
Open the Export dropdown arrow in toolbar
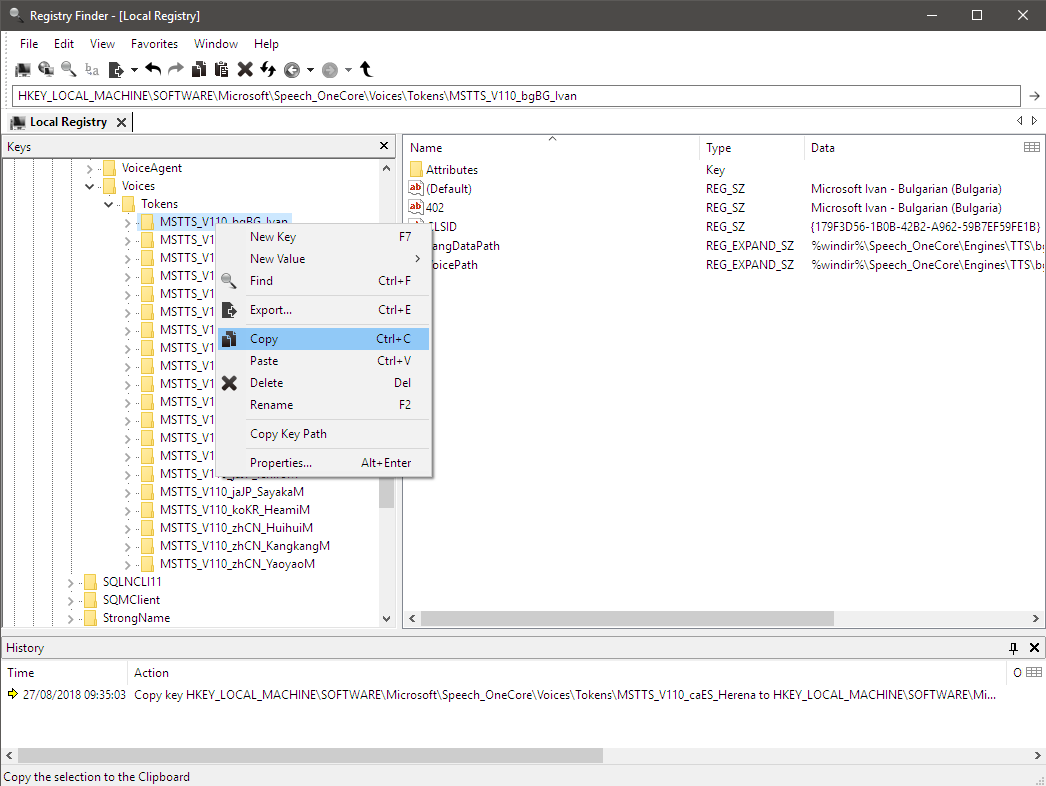(134, 70)
